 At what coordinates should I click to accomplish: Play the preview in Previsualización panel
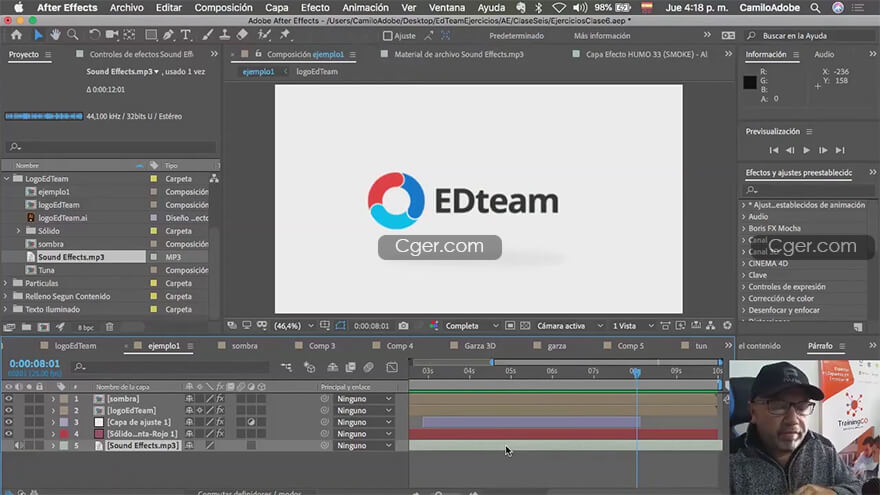pos(806,150)
